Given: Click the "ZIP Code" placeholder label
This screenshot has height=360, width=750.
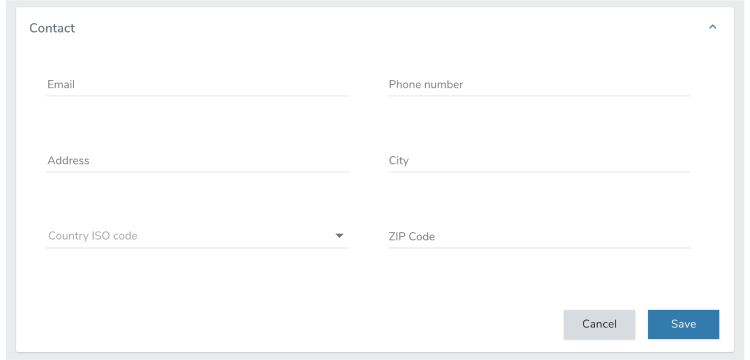Looking at the screenshot, I should (x=411, y=237).
